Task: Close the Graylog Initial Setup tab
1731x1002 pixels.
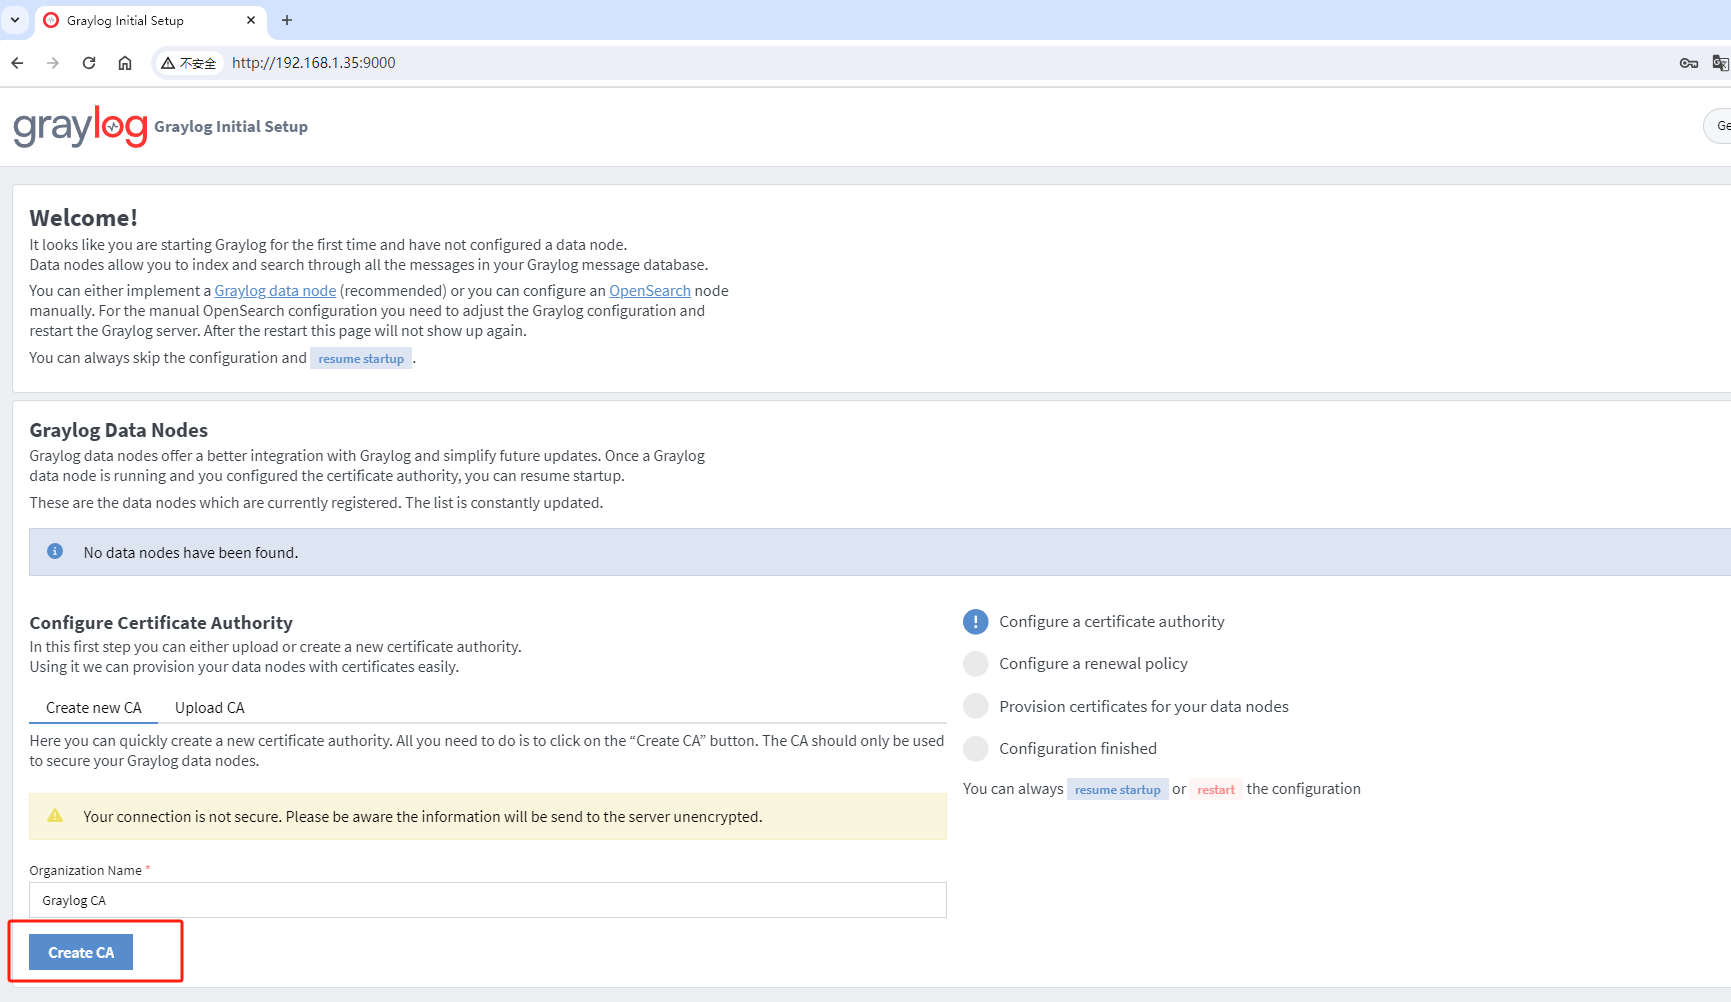Action: (x=251, y=20)
